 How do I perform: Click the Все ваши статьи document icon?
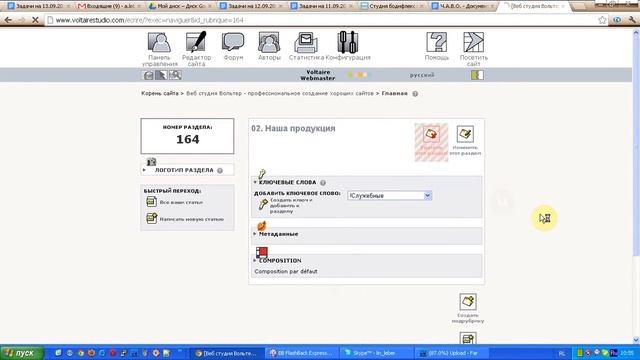pos(151,201)
